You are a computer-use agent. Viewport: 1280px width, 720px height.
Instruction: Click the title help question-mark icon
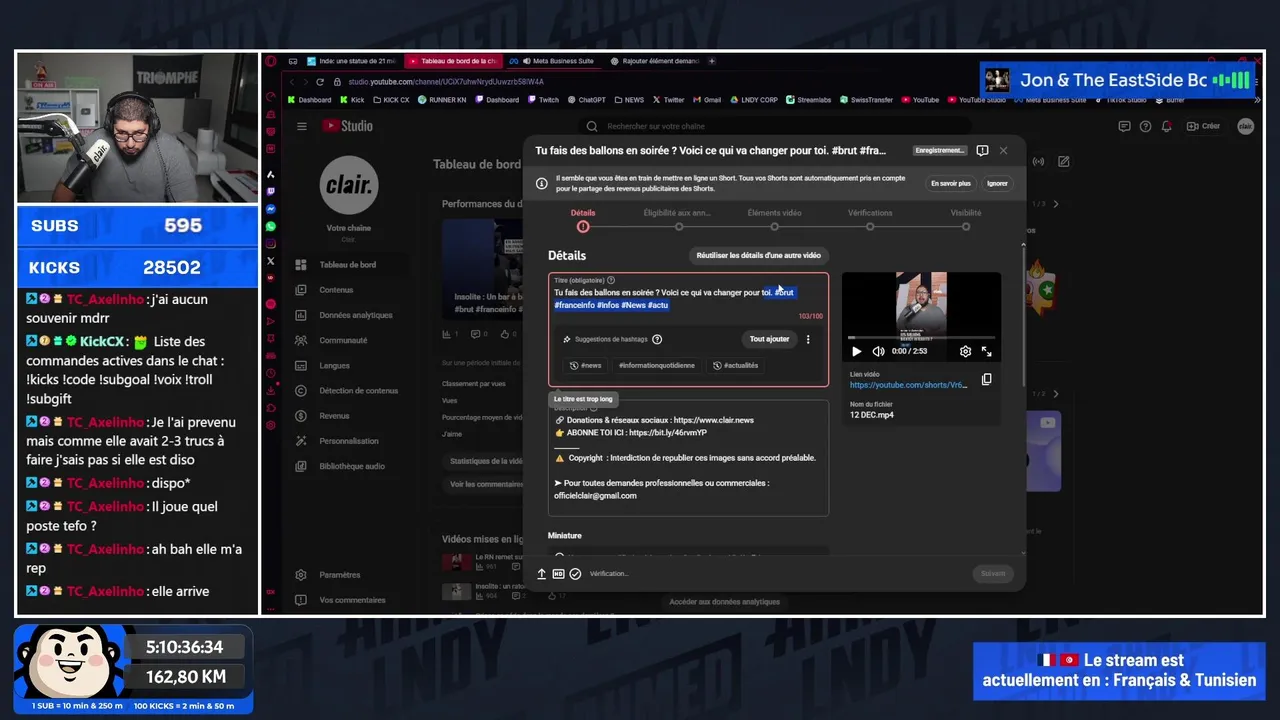coord(611,280)
